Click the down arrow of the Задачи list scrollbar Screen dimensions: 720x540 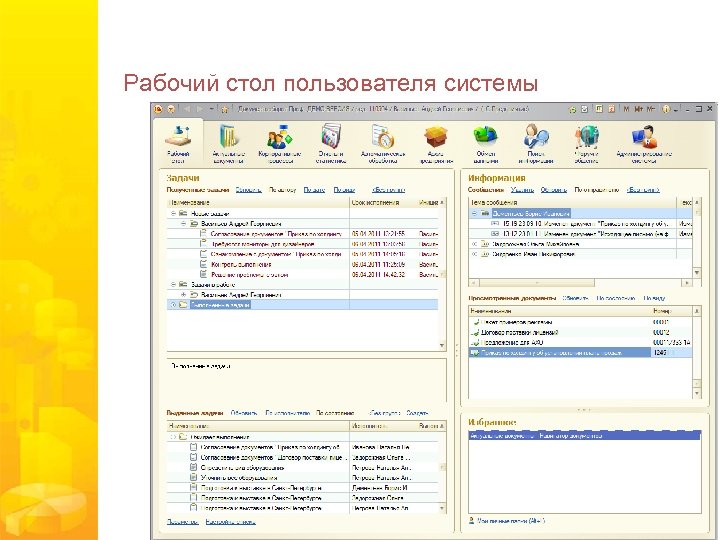click(x=442, y=346)
